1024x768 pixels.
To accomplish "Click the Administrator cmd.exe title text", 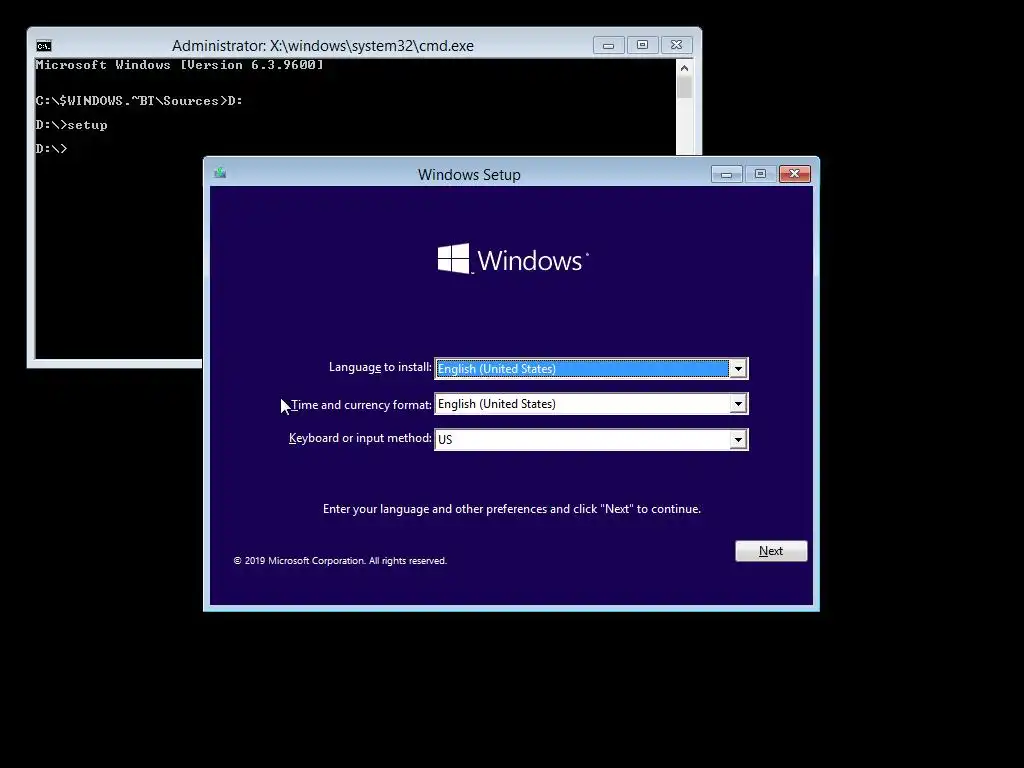I will coord(323,46).
